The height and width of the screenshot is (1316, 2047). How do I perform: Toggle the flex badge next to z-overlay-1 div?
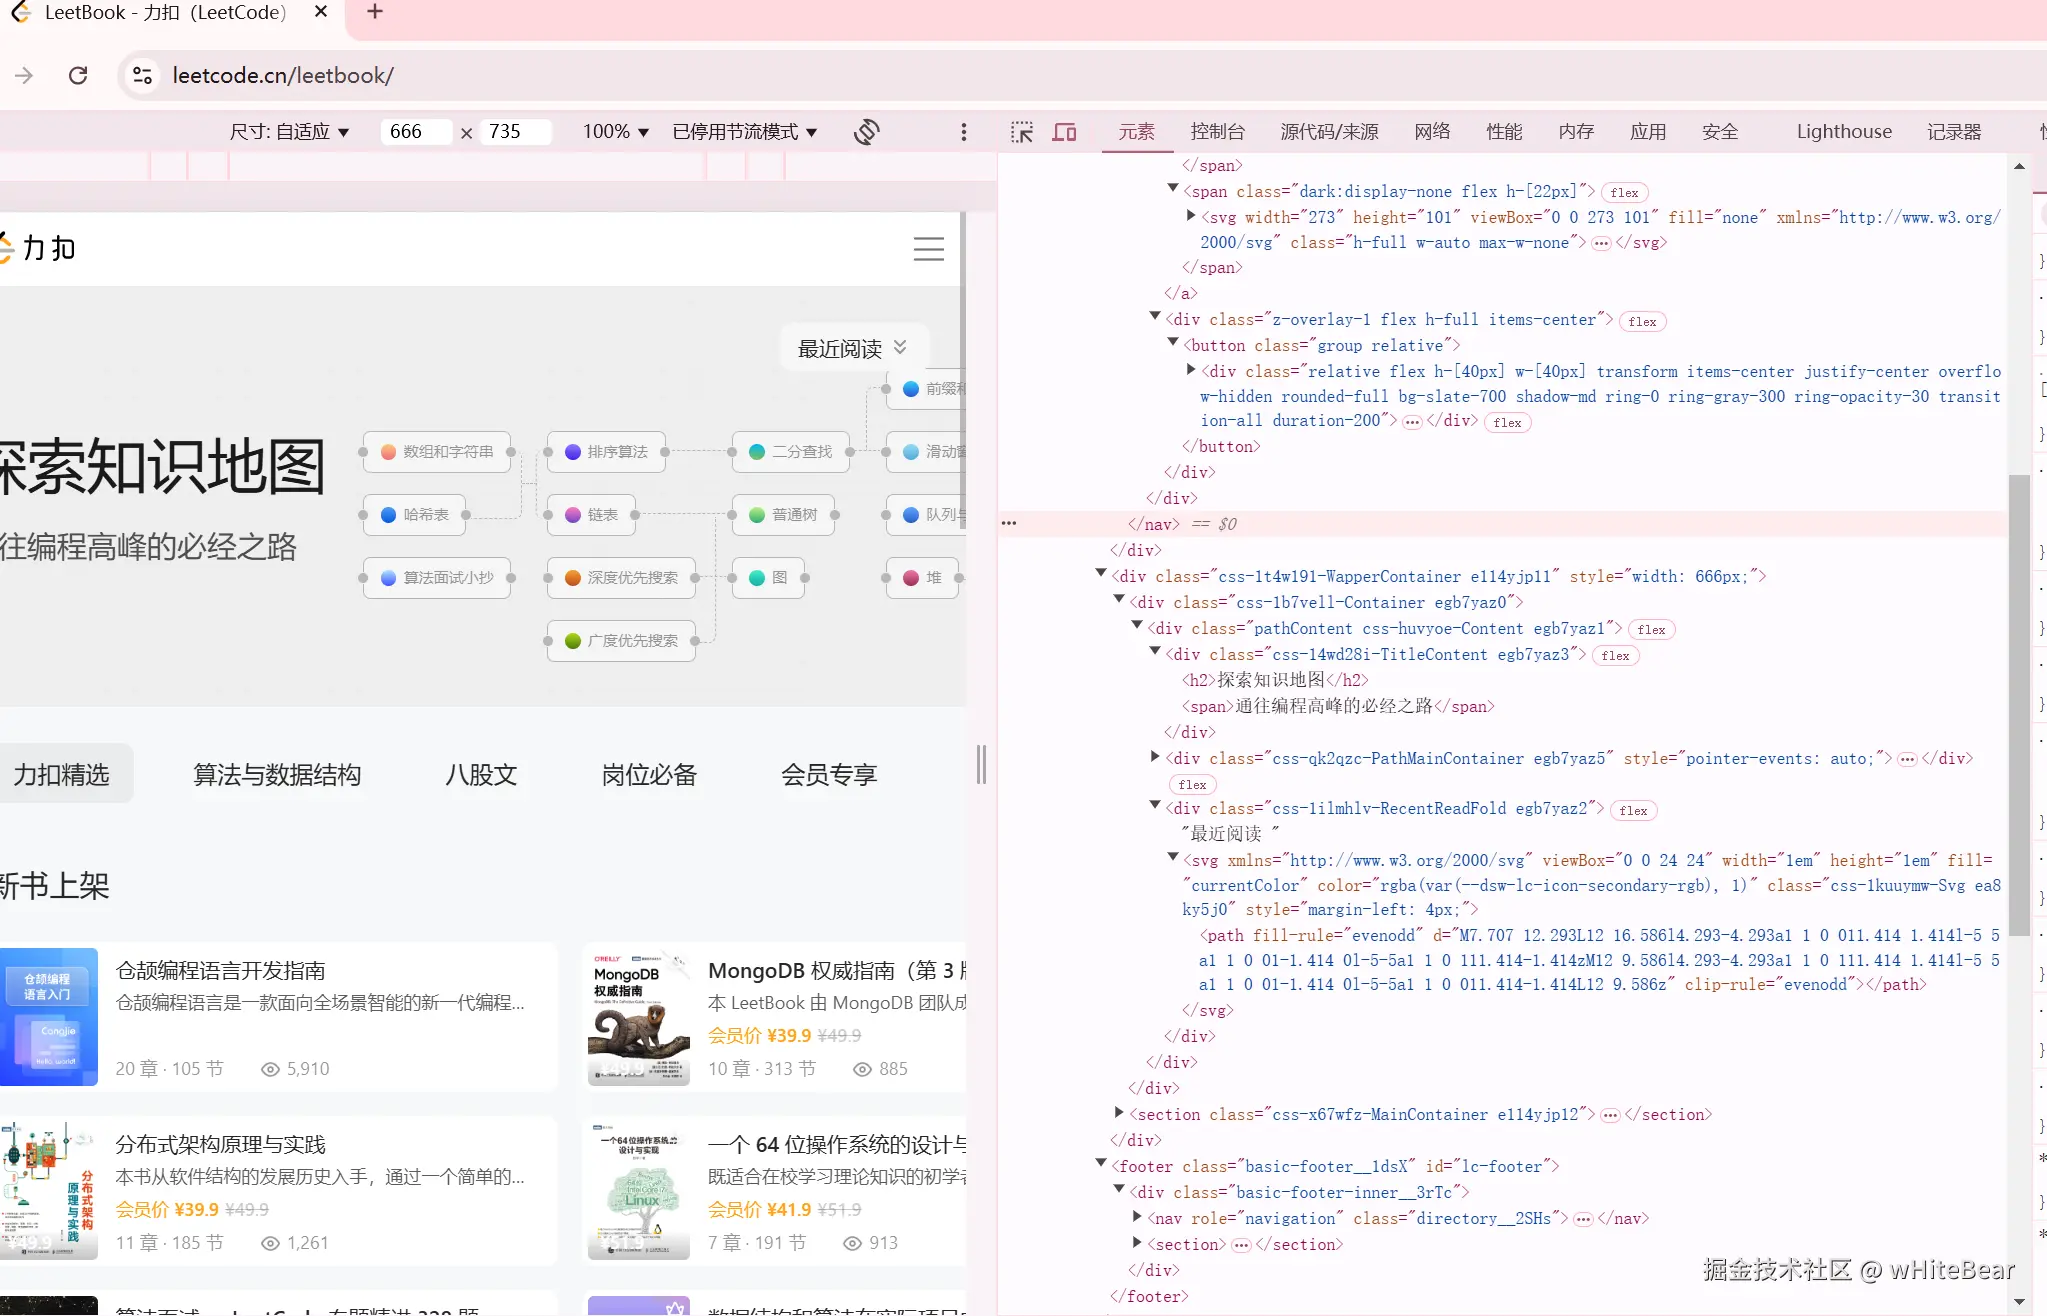[1642, 320]
